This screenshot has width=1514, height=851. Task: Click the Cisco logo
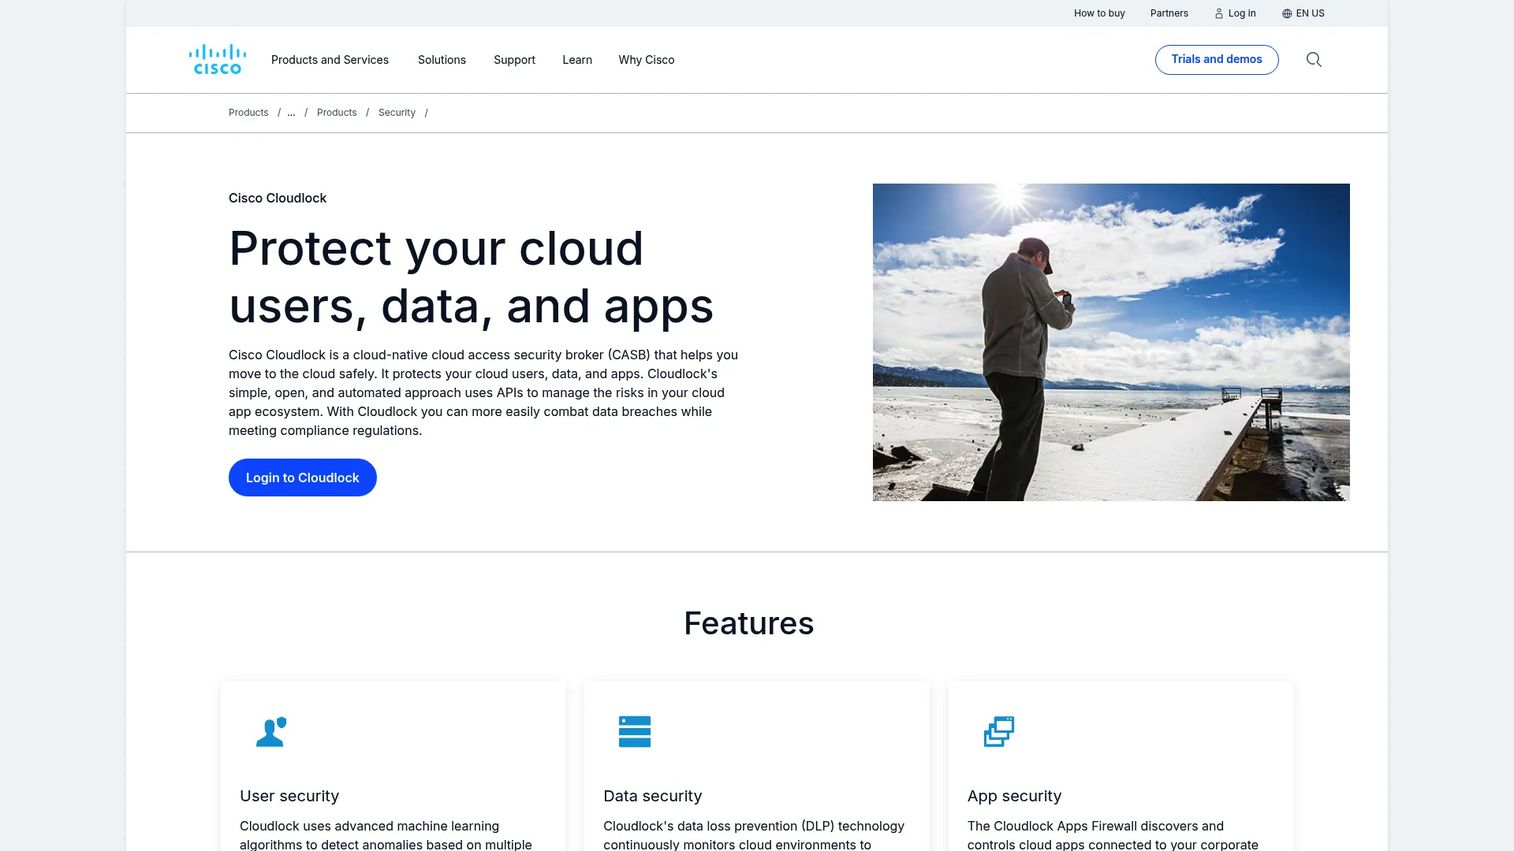217,60
